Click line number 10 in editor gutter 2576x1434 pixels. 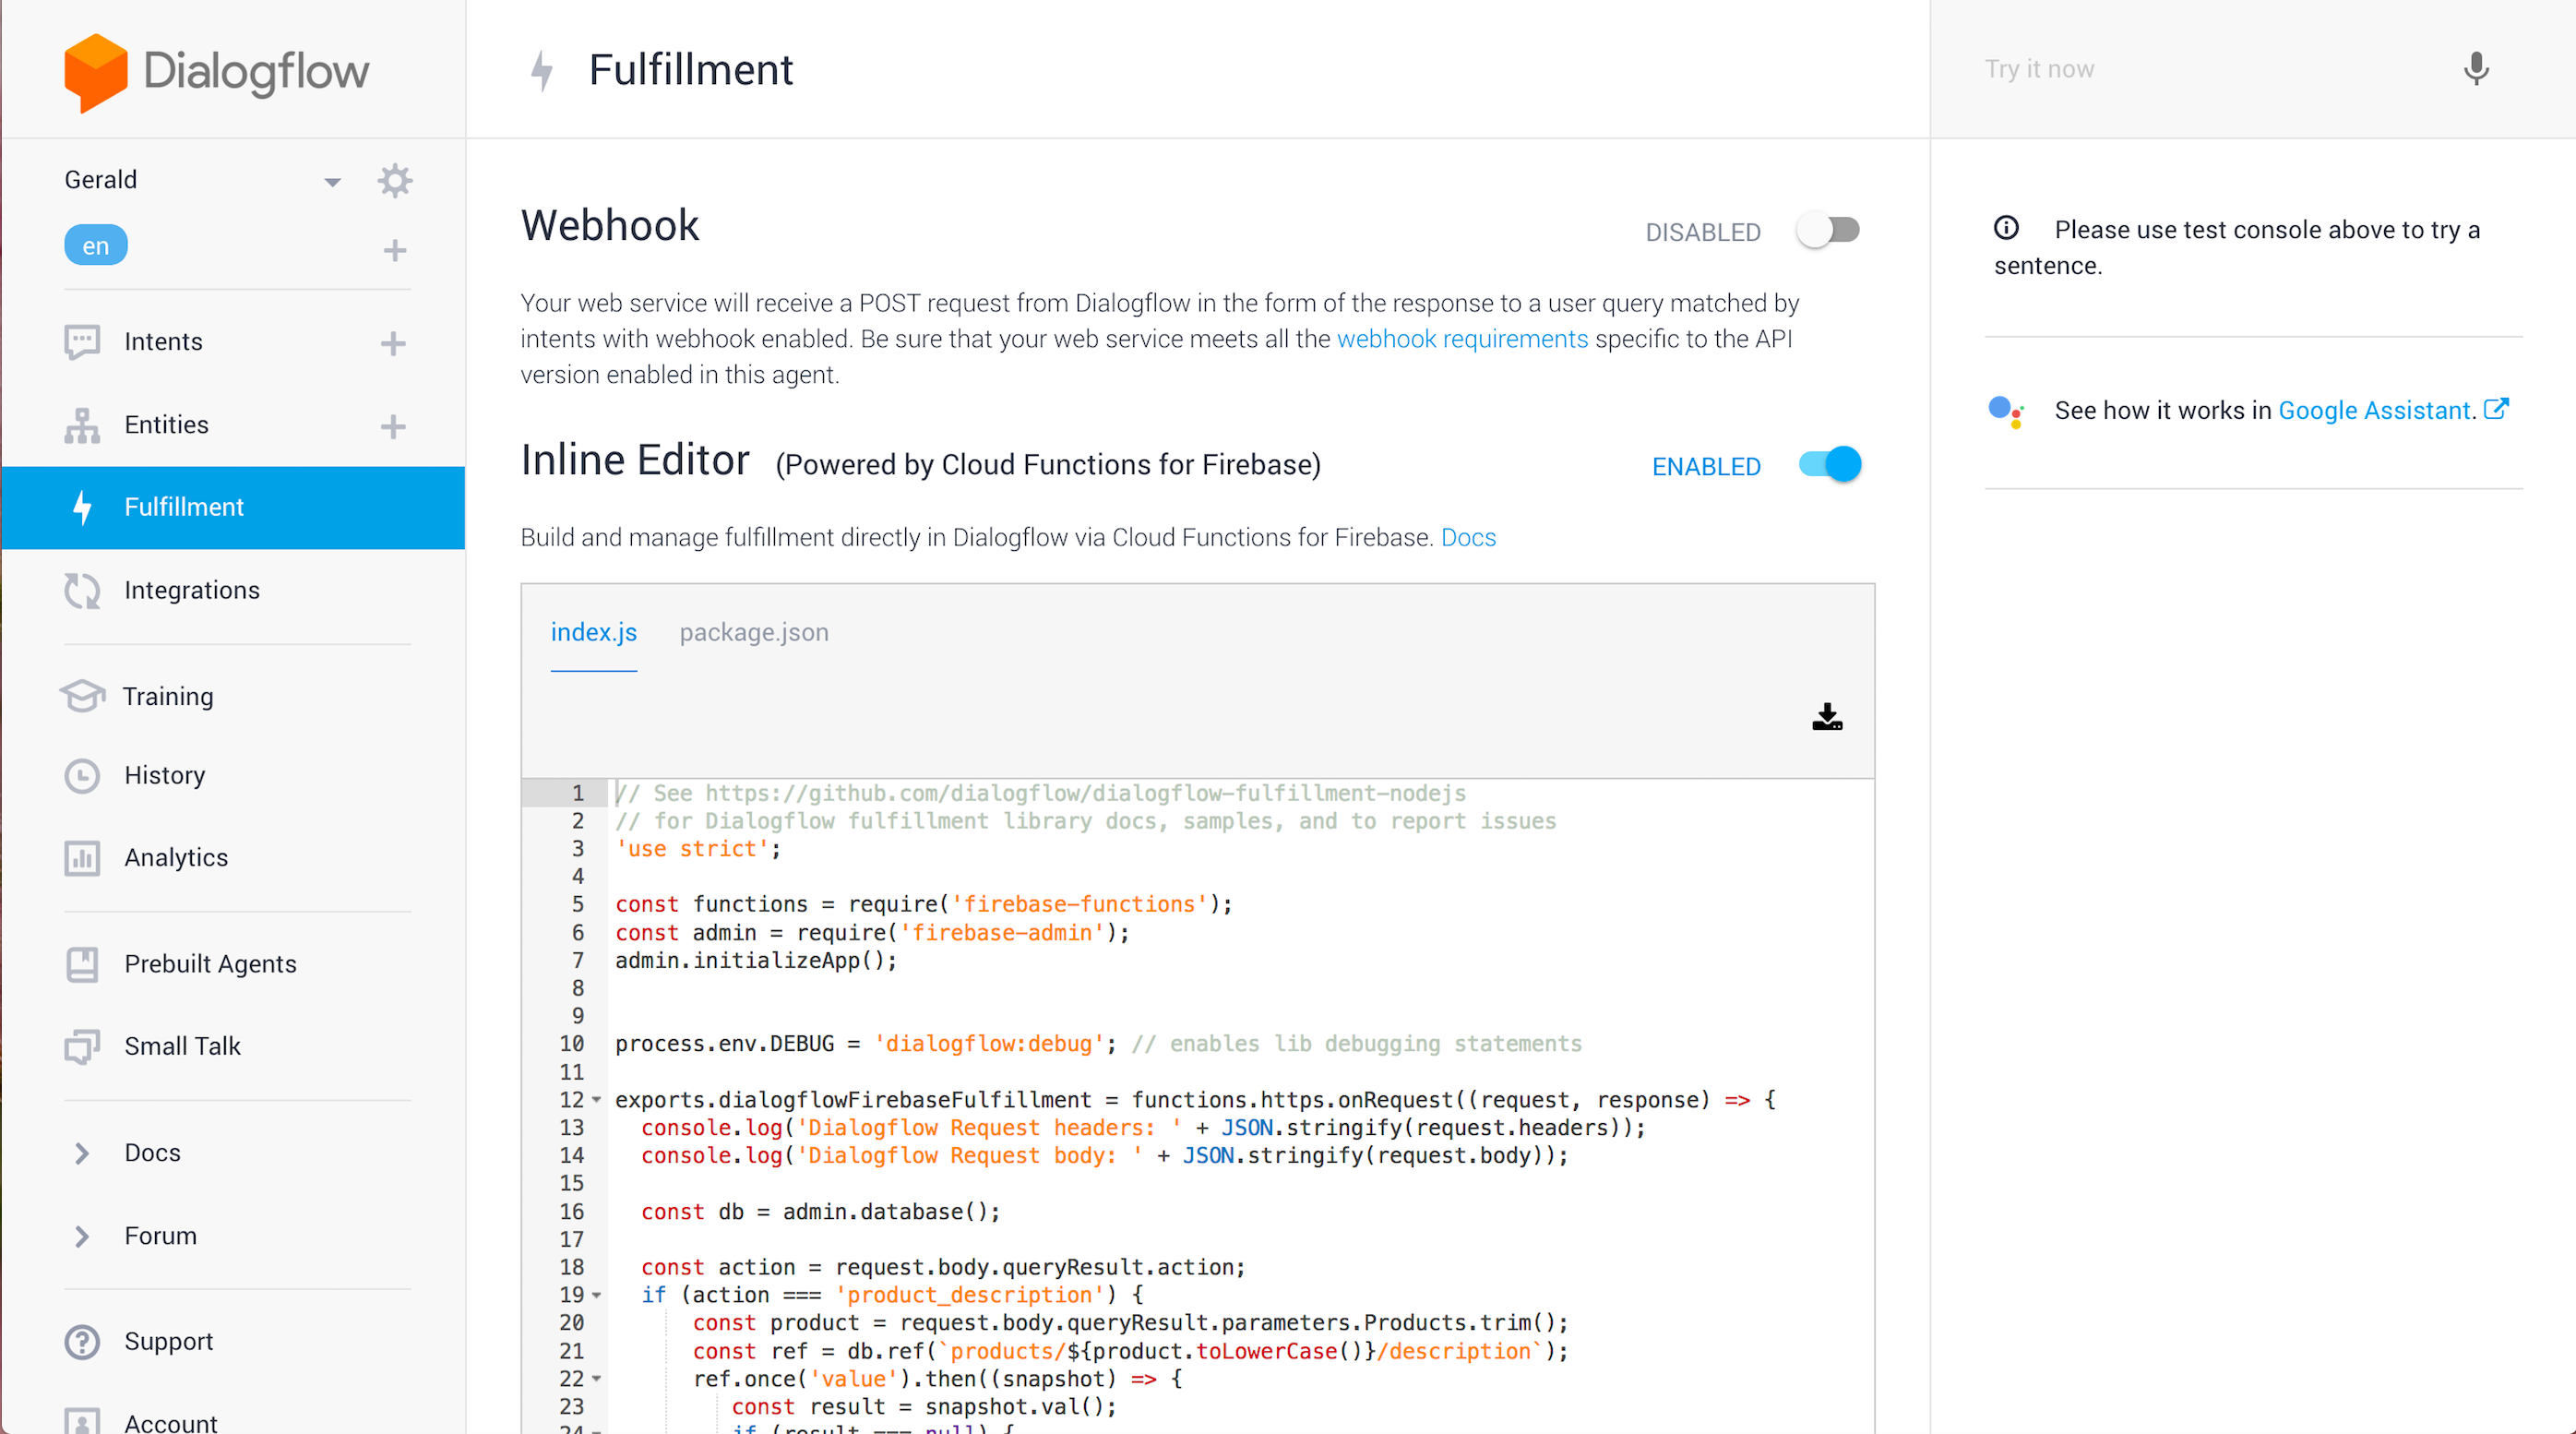572,1043
